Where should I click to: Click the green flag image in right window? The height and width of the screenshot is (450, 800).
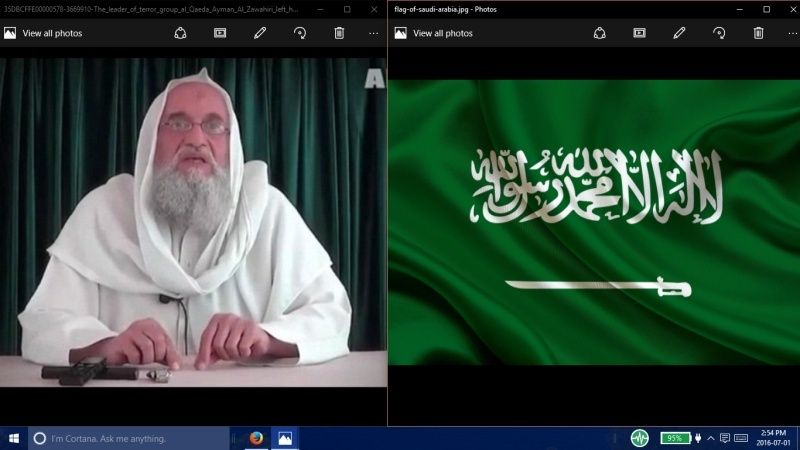click(594, 222)
